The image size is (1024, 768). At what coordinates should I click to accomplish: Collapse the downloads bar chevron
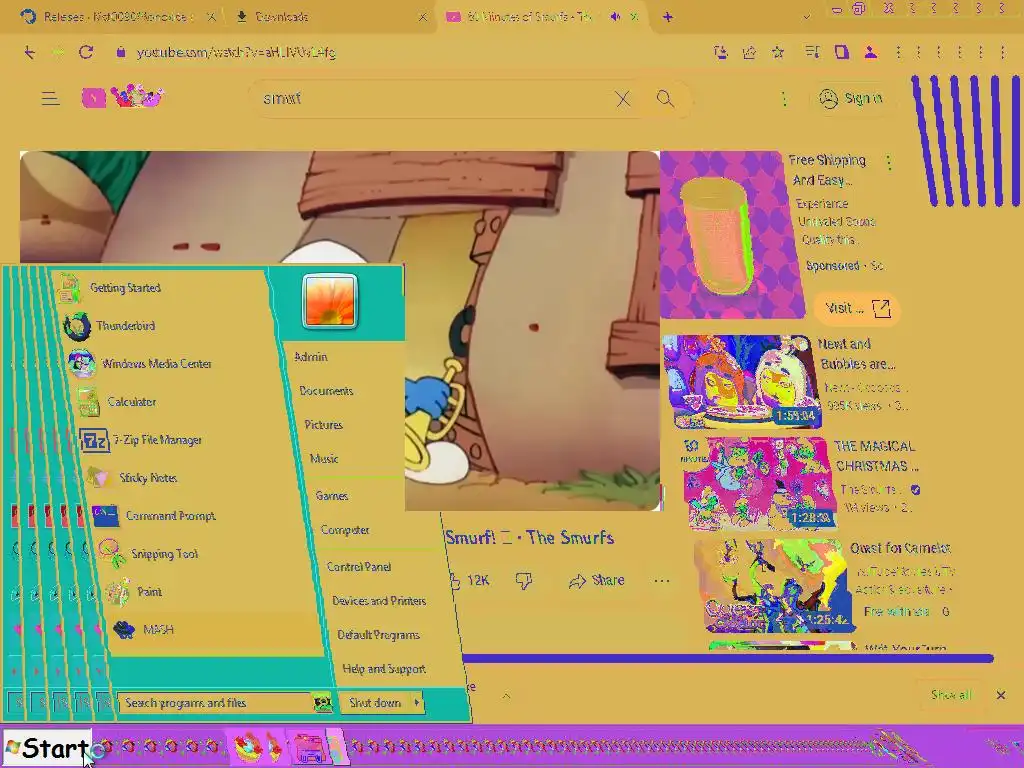click(x=506, y=696)
